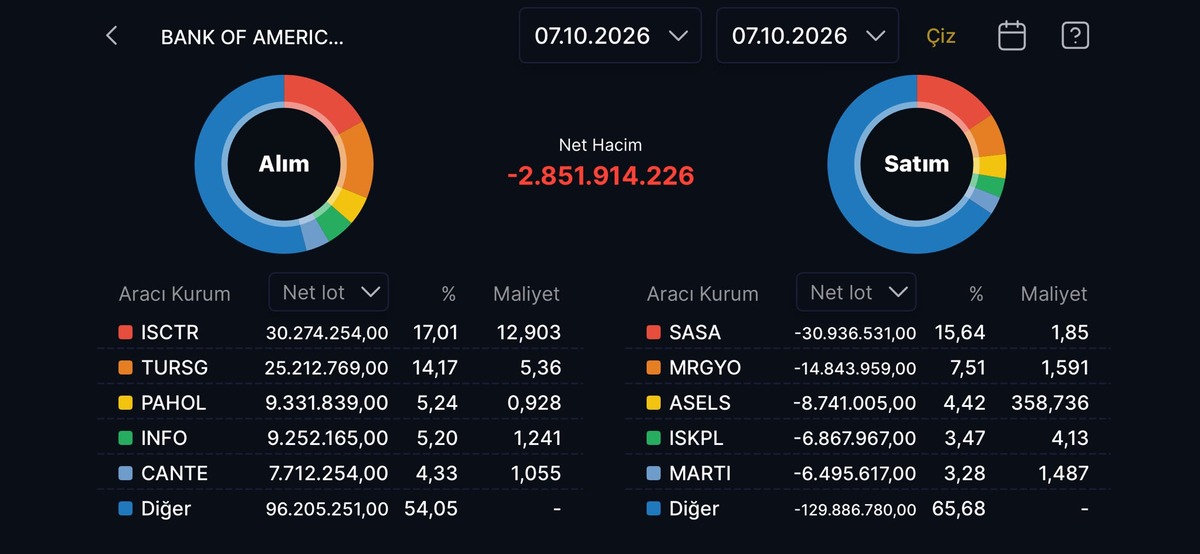Image resolution: width=1200 pixels, height=554 pixels.
Task: Open the start date 07.10.2026 dropdown
Action: 610,36
